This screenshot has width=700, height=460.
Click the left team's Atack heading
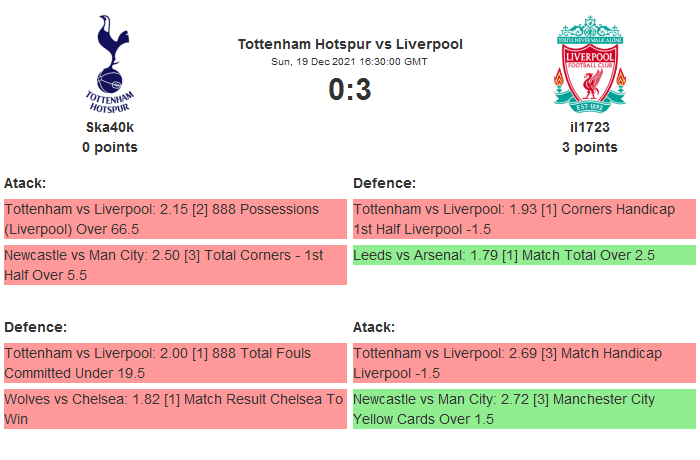click(x=25, y=183)
